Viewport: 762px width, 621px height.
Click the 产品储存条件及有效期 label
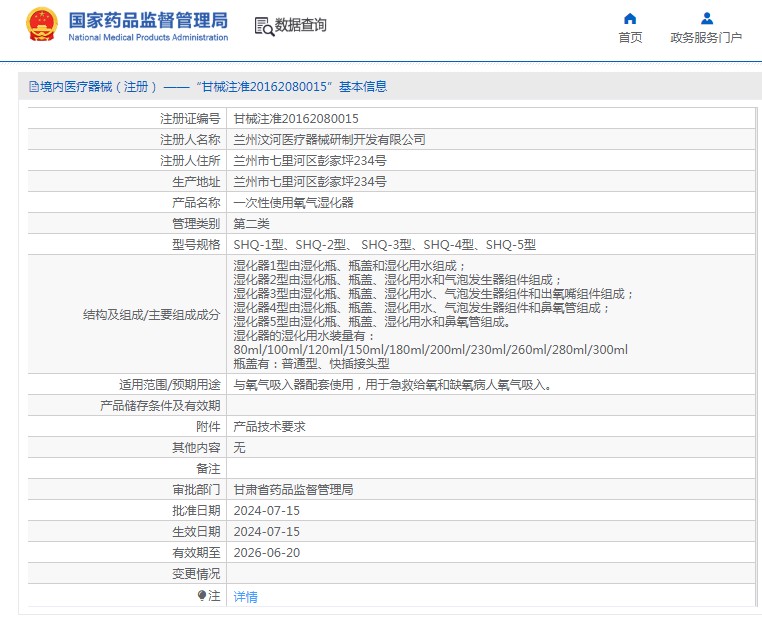160,406
